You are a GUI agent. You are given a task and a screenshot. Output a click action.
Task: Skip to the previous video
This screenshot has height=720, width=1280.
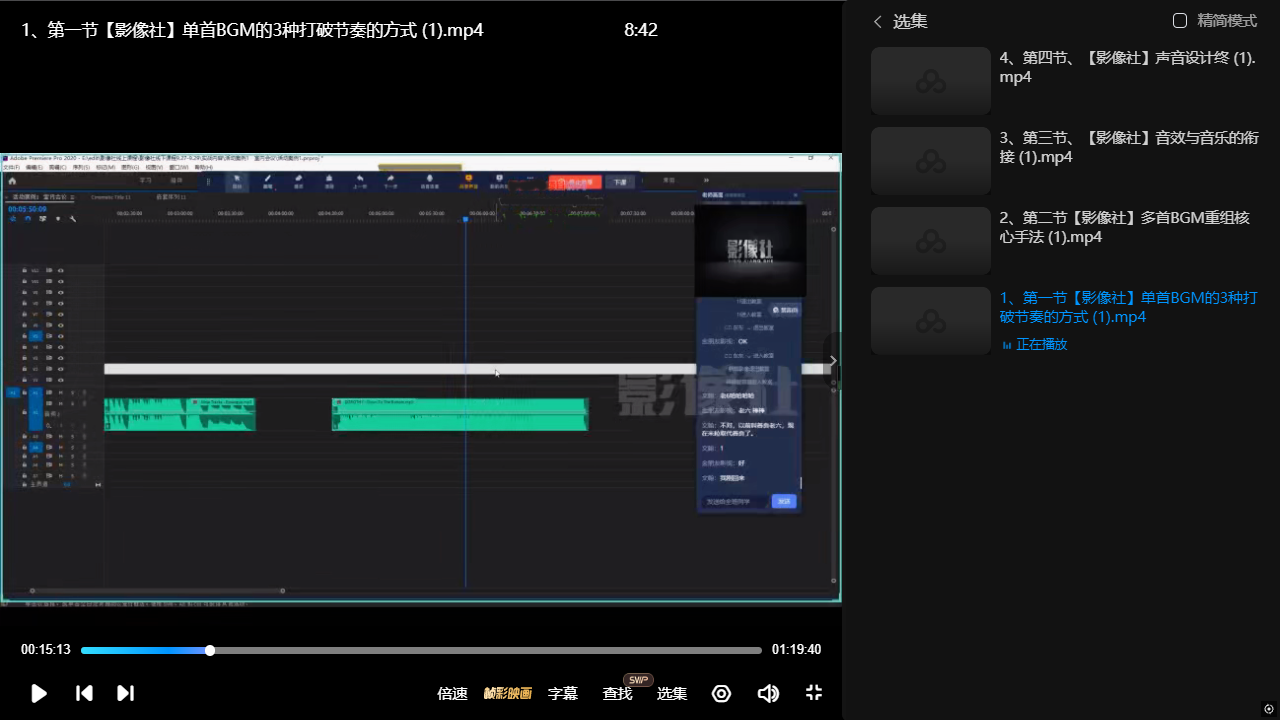(x=85, y=693)
